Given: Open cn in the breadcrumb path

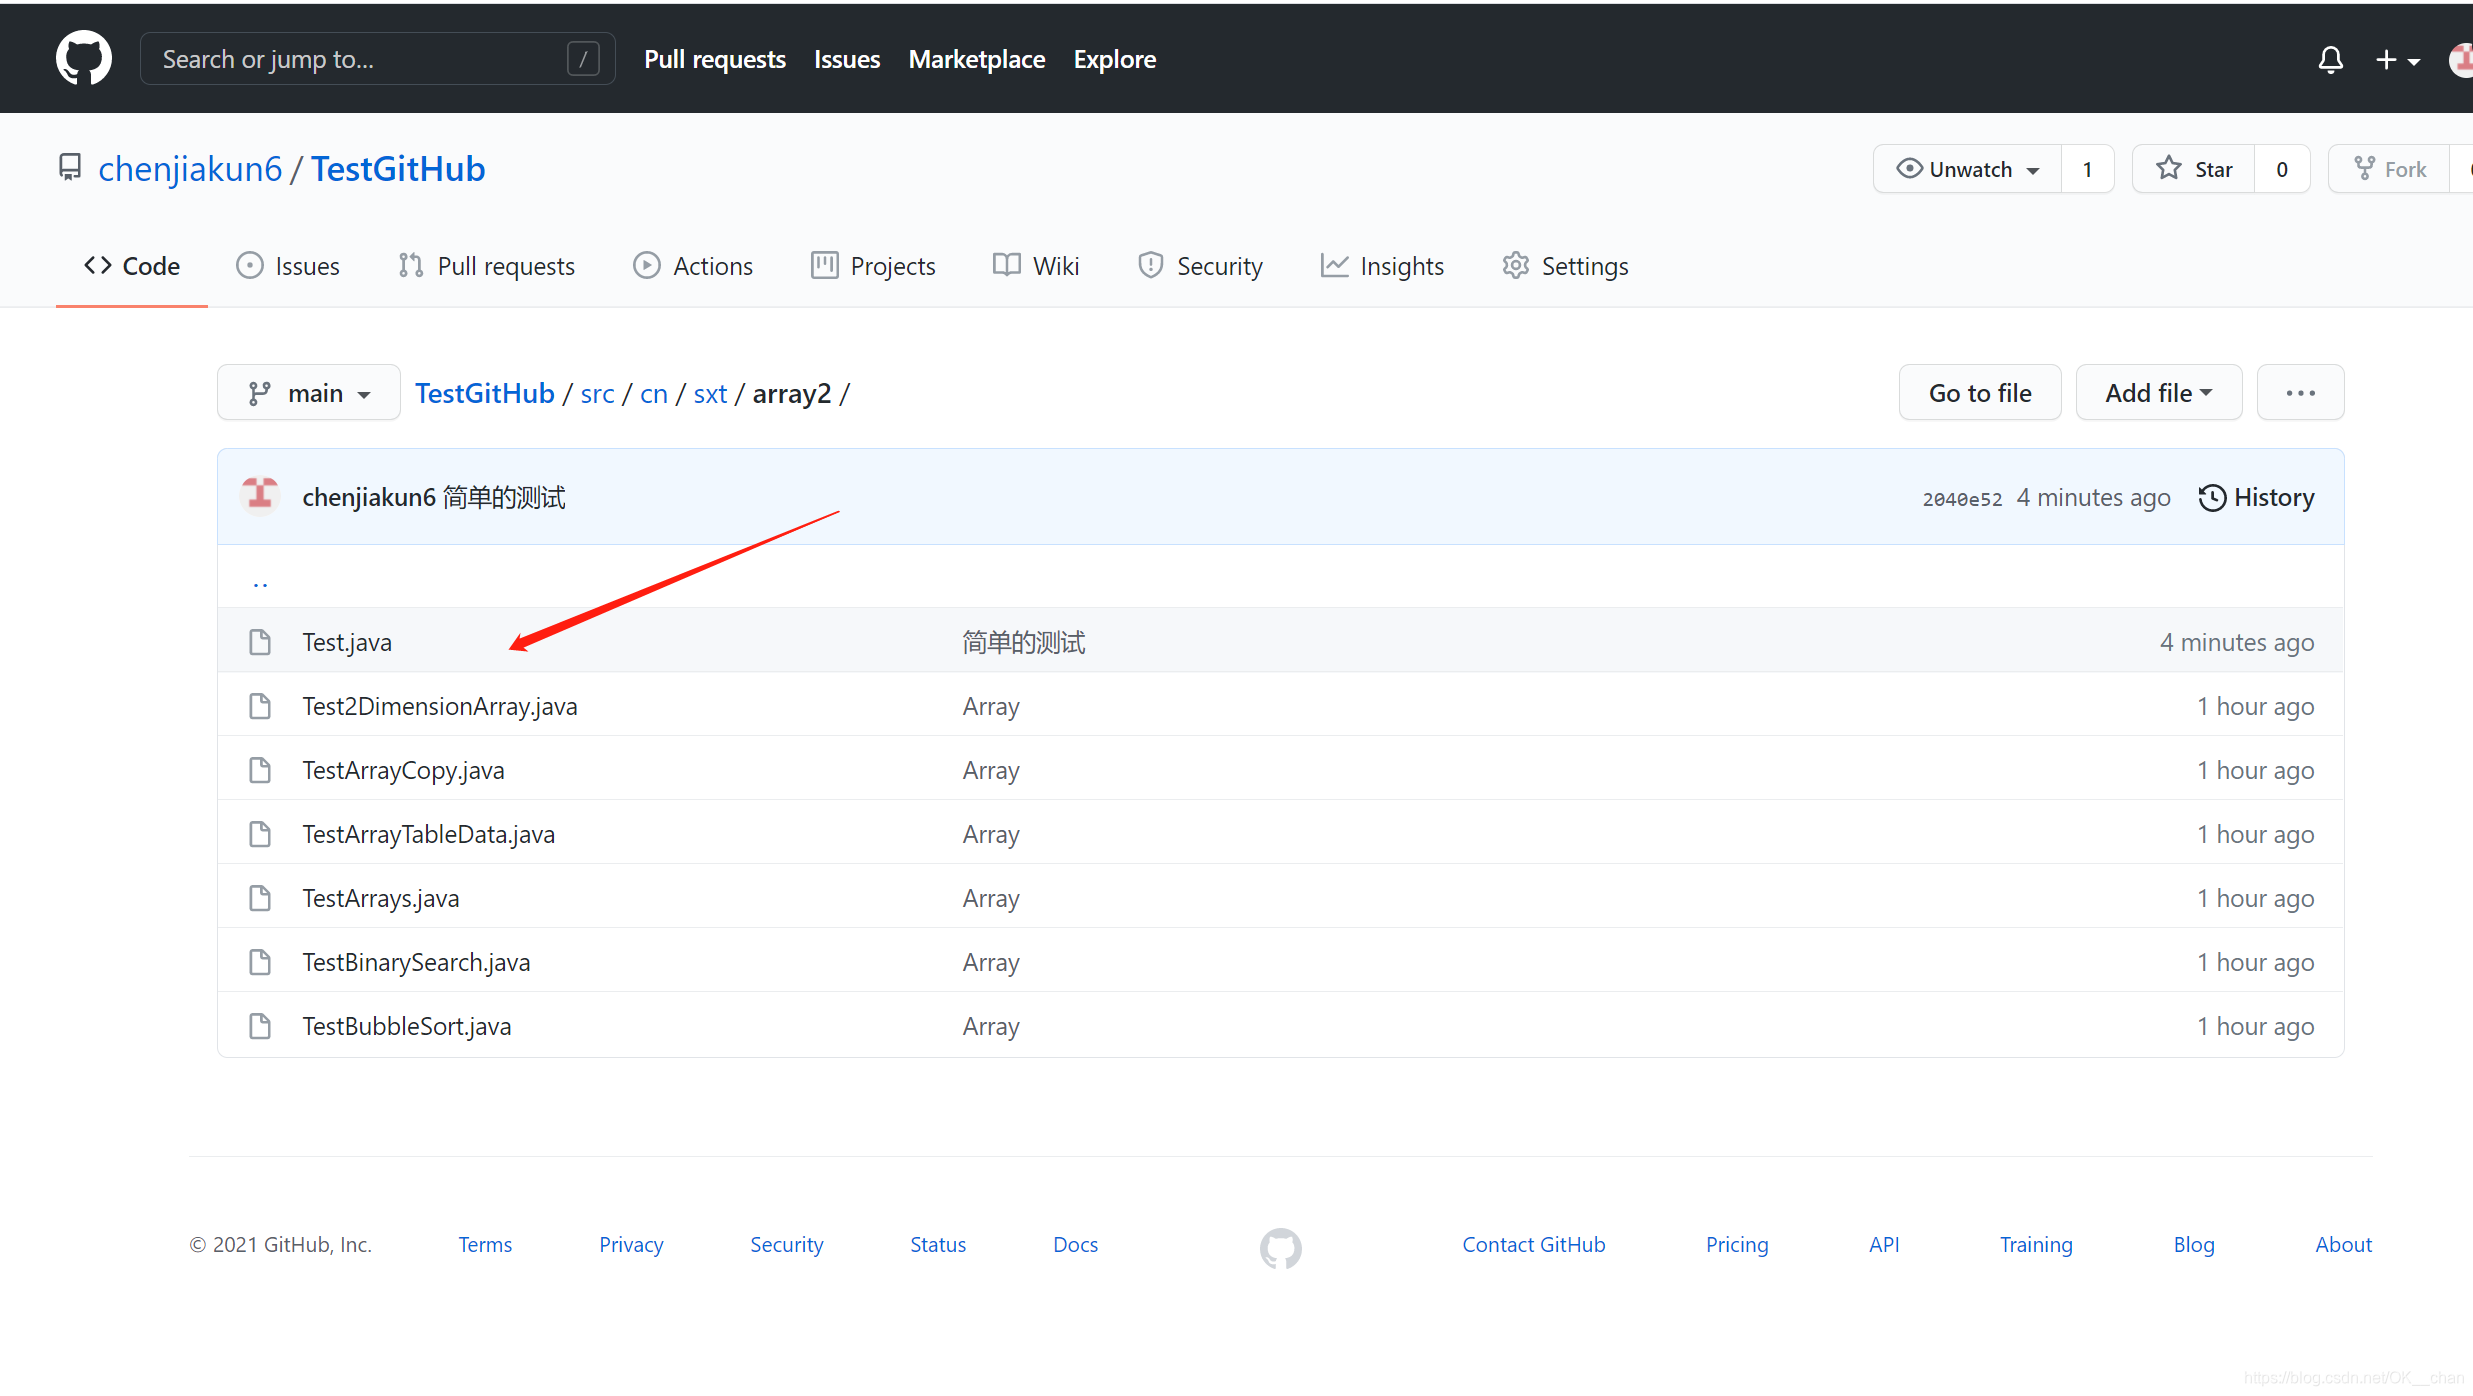Looking at the screenshot, I should [654, 394].
